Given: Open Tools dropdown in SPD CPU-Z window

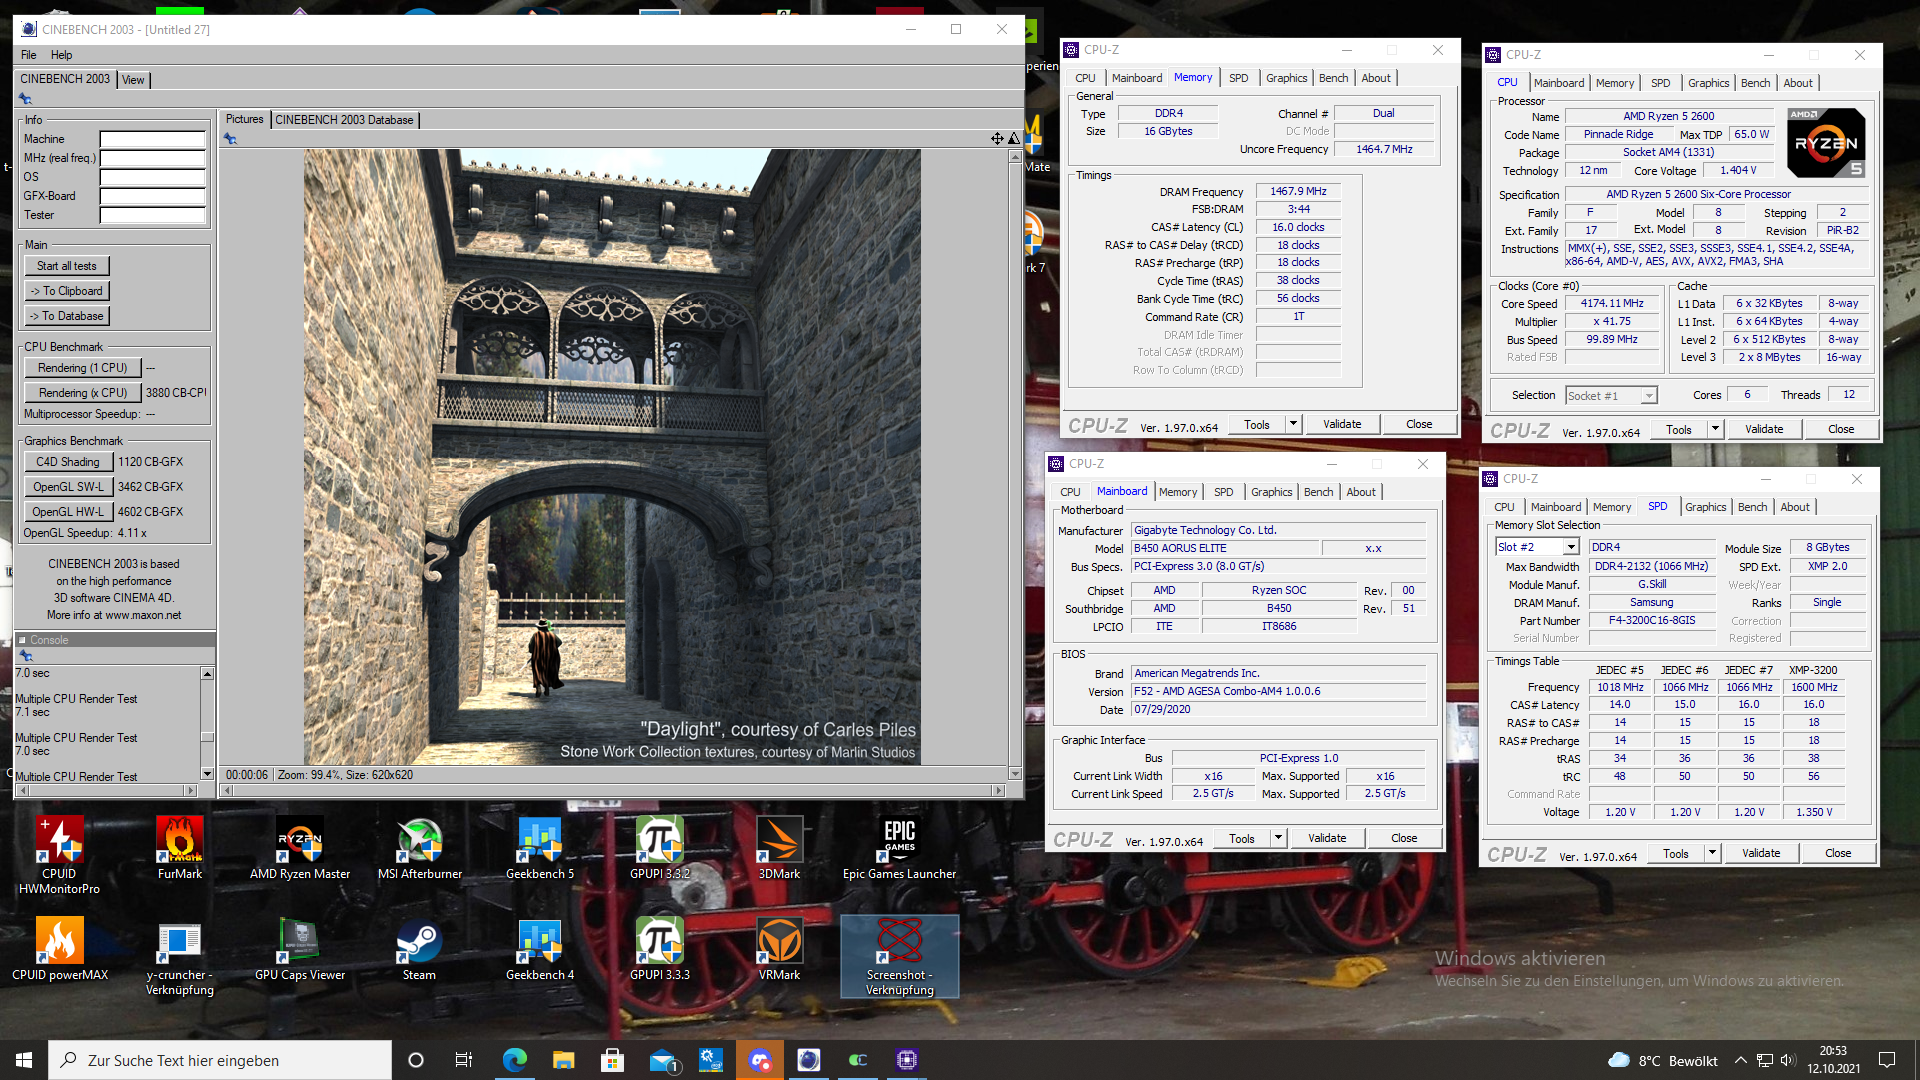Looking at the screenshot, I should (1712, 853).
